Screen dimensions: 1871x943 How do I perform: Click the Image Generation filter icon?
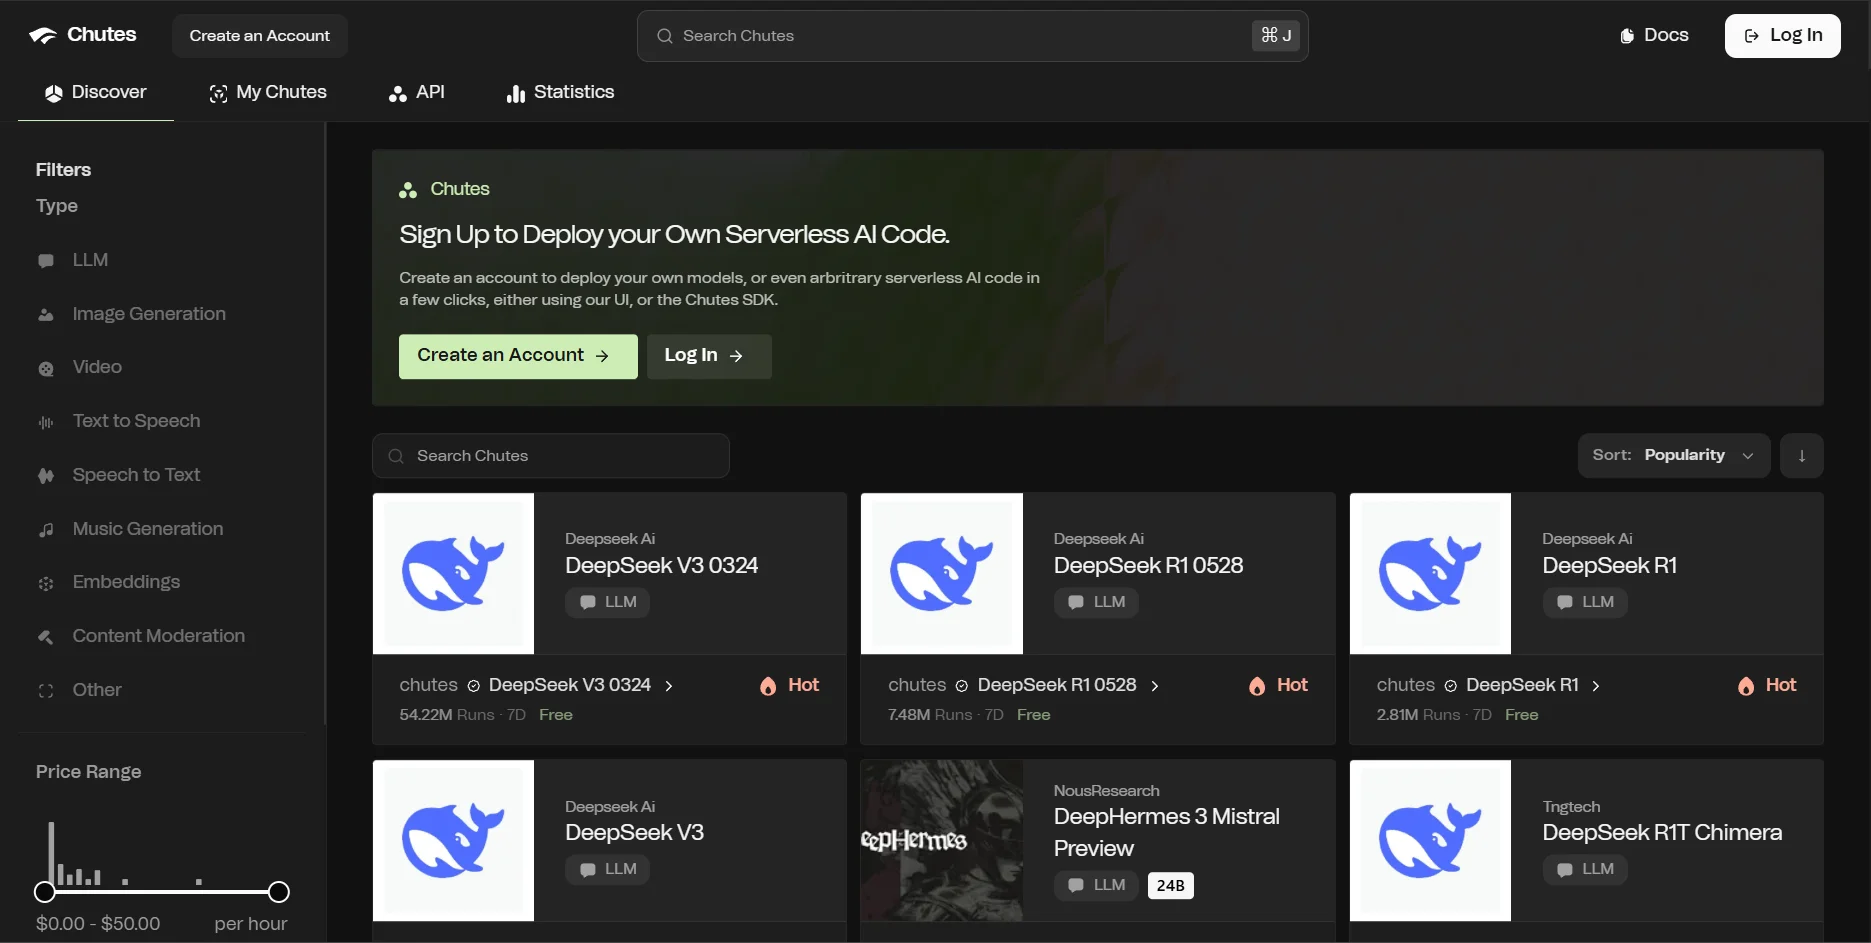(46, 315)
